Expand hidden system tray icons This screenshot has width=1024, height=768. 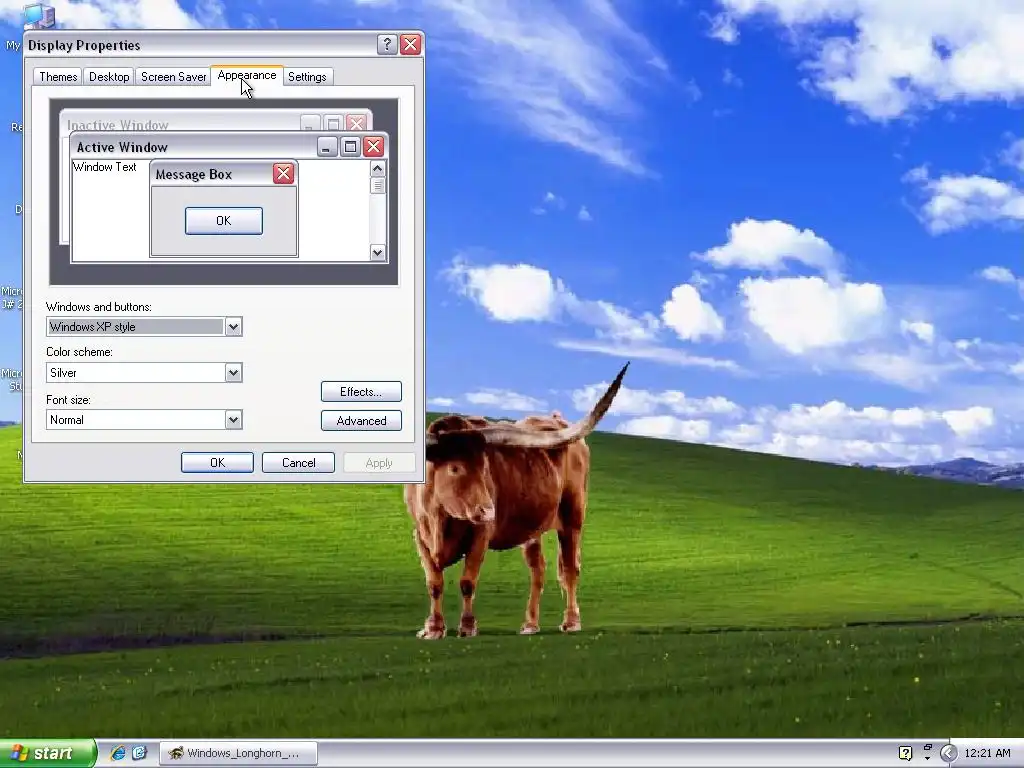pos(948,753)
